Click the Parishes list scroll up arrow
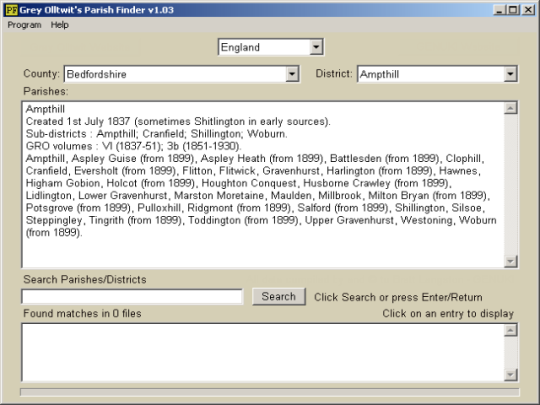This screenshot has height=405, width=540. 510,108
